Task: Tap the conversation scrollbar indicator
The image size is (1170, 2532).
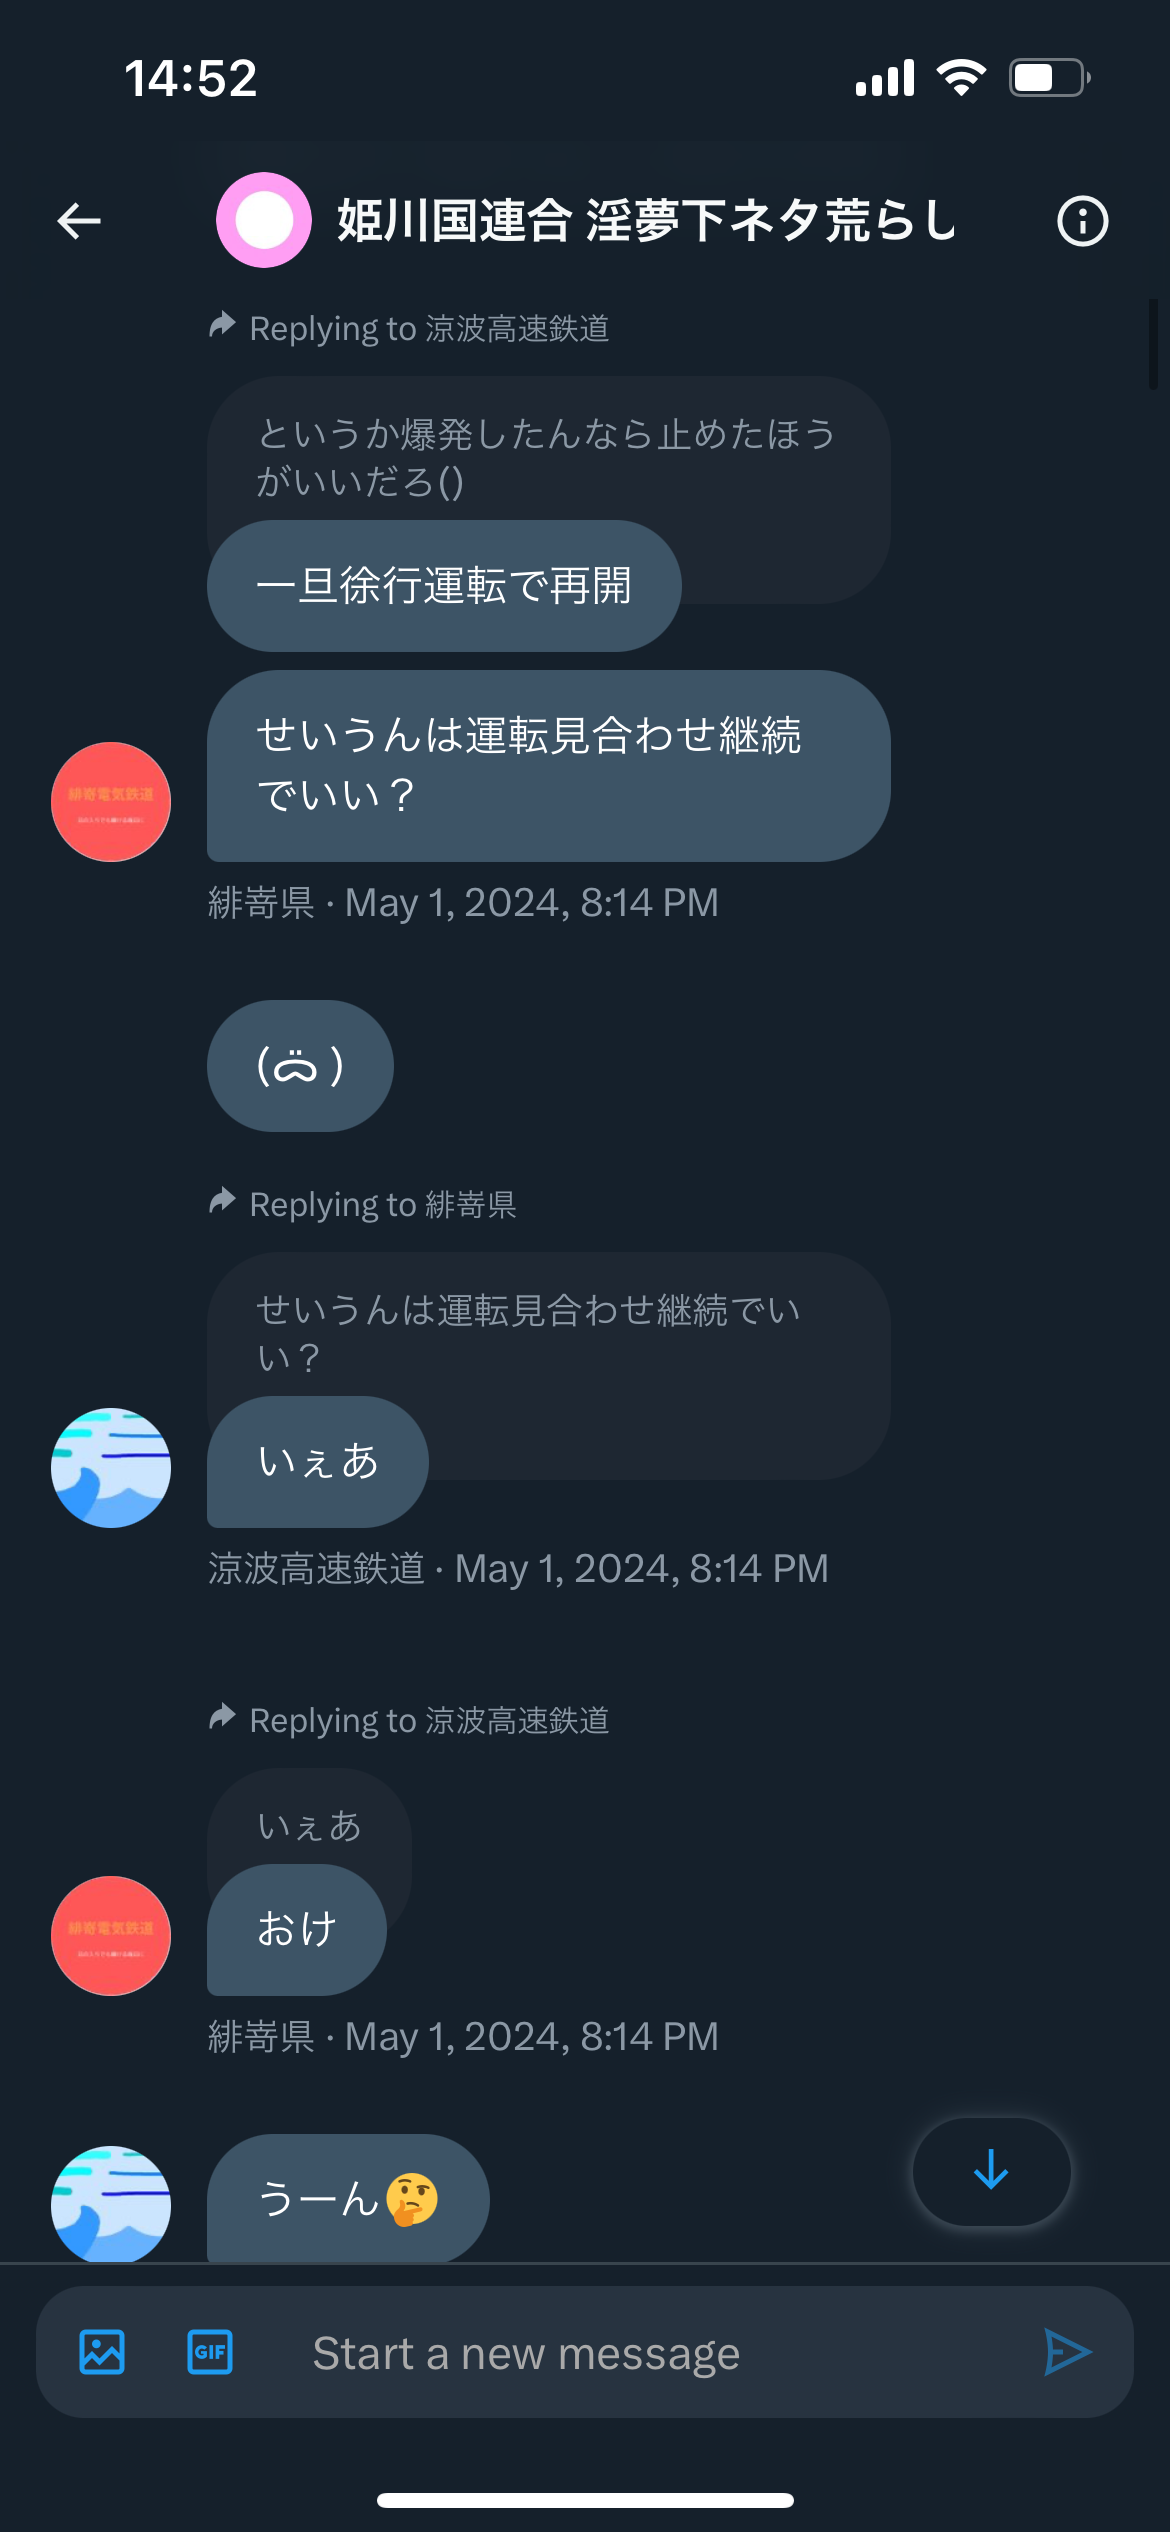Action: 1153,344
